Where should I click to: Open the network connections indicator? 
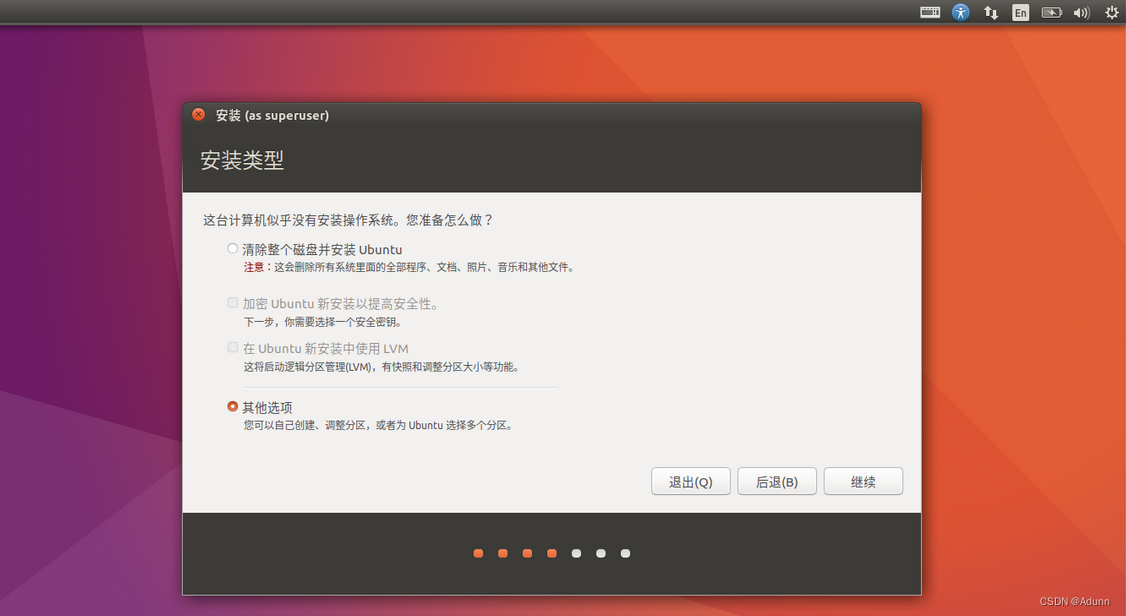991,12
